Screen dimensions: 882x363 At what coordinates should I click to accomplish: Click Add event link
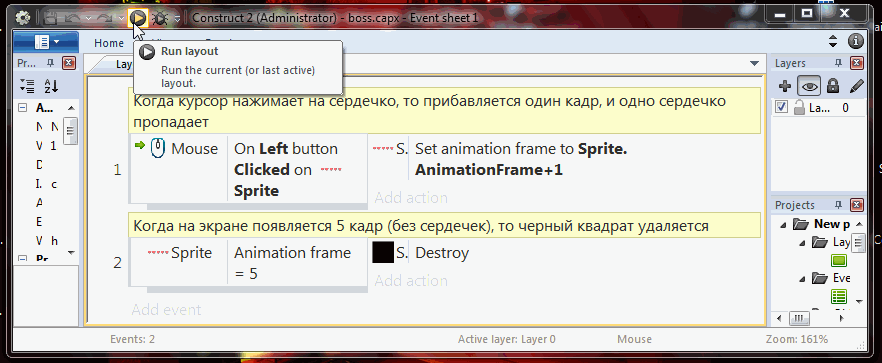pyautogui.click(x=166, y=310)
